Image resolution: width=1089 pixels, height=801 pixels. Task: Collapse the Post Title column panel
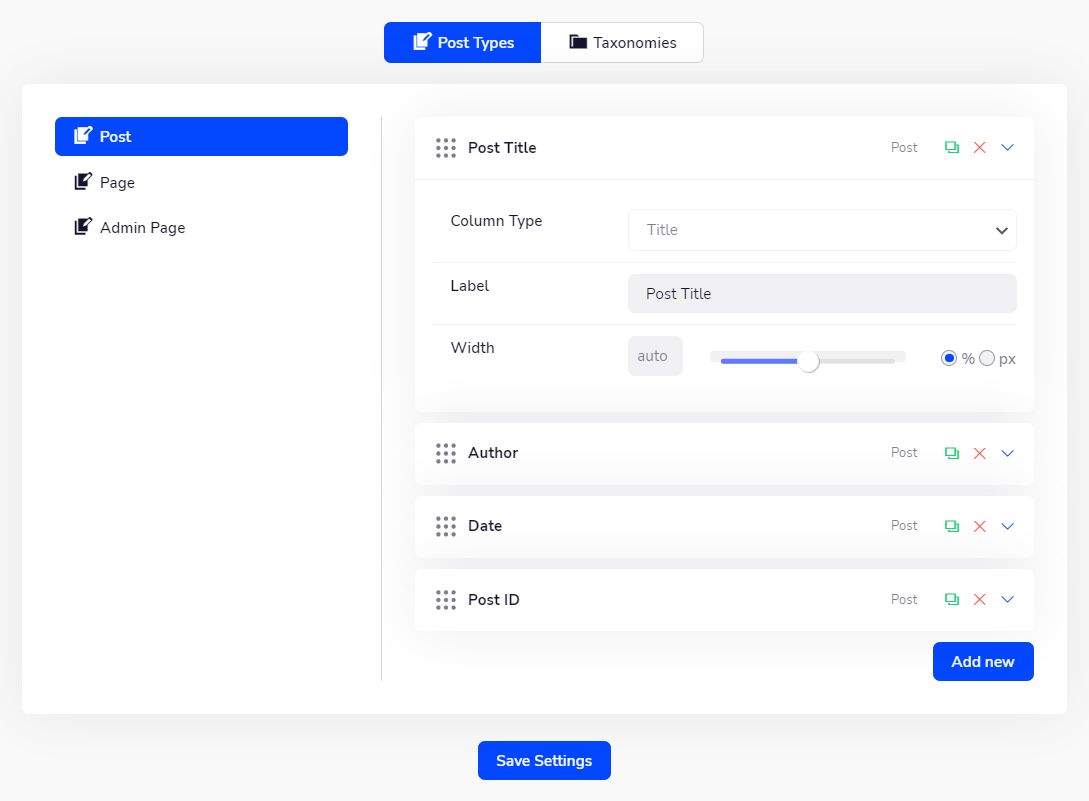1007,148
